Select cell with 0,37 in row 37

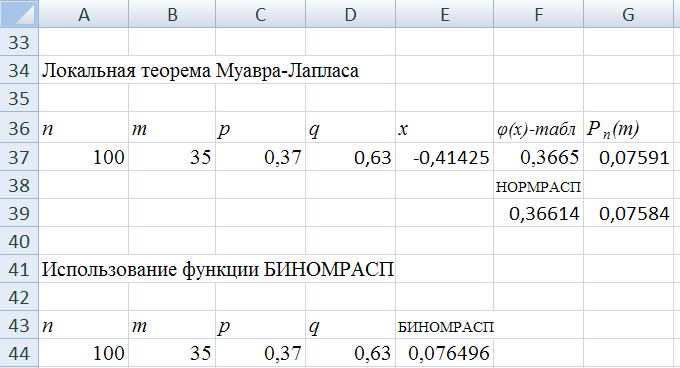261,156
